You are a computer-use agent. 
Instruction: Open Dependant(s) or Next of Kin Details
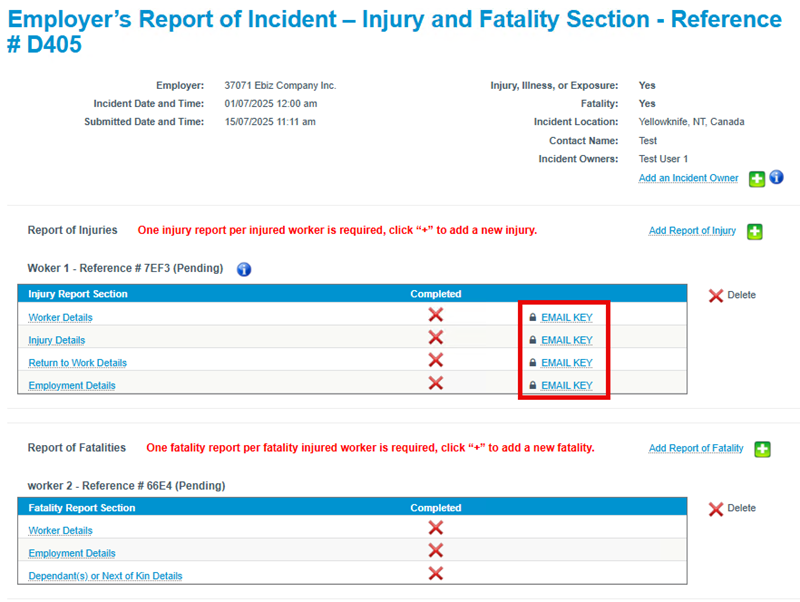coord(105,576)
